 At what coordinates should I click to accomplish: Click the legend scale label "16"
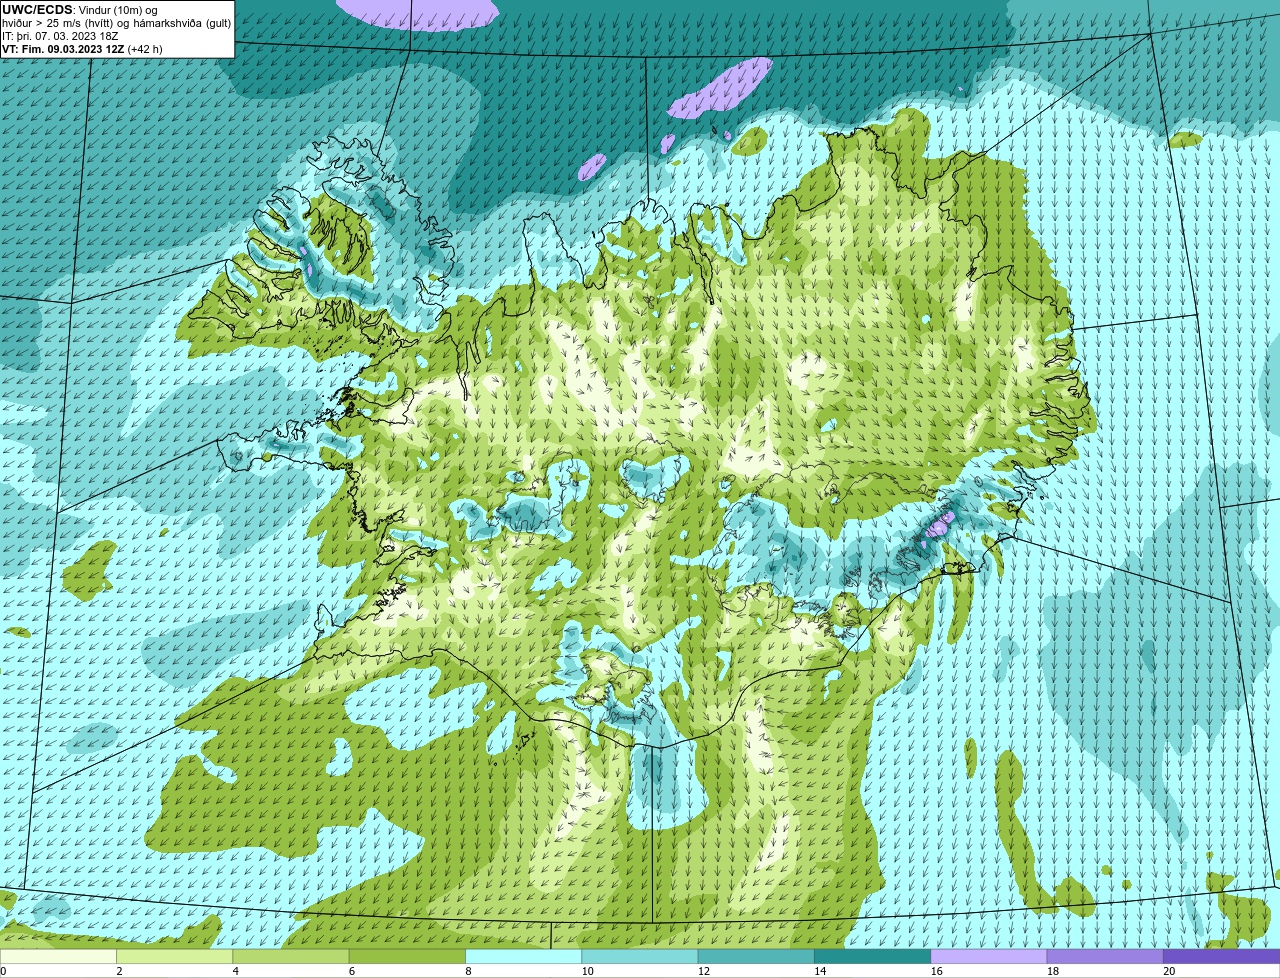(x=936, y=971)
